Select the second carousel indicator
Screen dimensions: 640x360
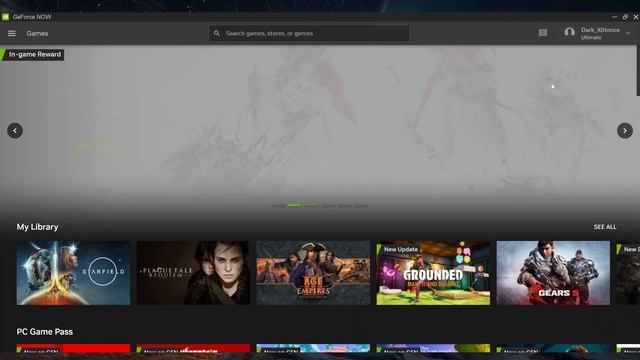click(x=295, y=205)
